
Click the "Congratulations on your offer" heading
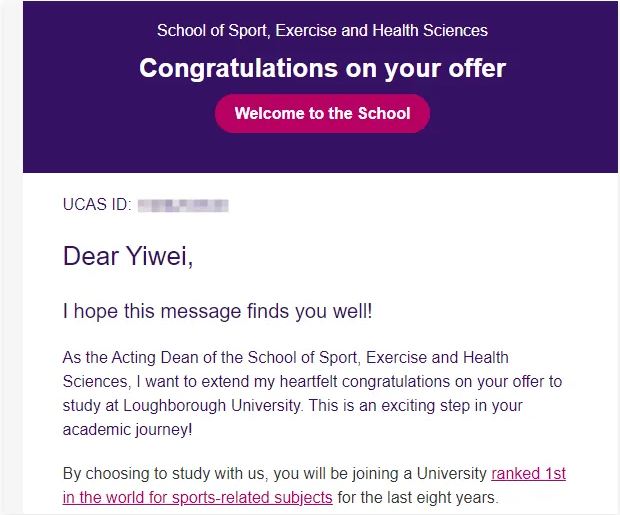pos(322,69)
